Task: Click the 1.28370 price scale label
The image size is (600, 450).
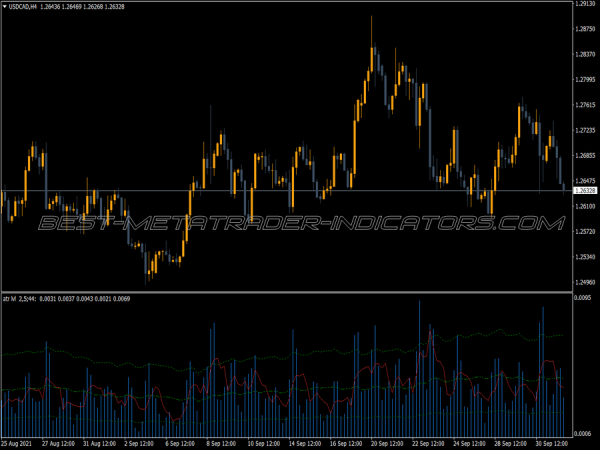Action: (x=585, y=54)
